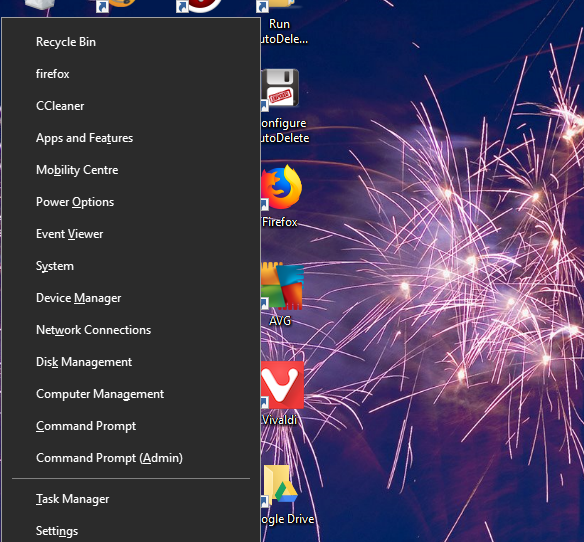The image size is (584, 542).
Task: Select the Google Drive folder desktop icon
Action: click(280, 485)
